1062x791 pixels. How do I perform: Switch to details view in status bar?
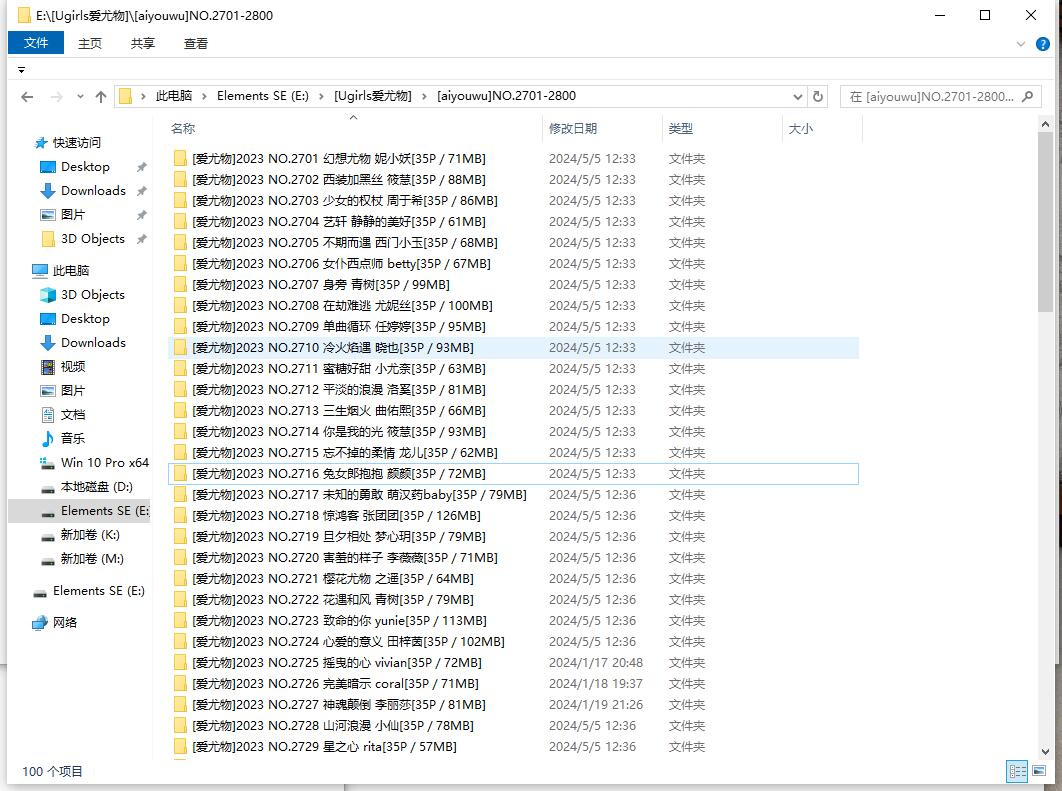click(x=1017, y=771)
